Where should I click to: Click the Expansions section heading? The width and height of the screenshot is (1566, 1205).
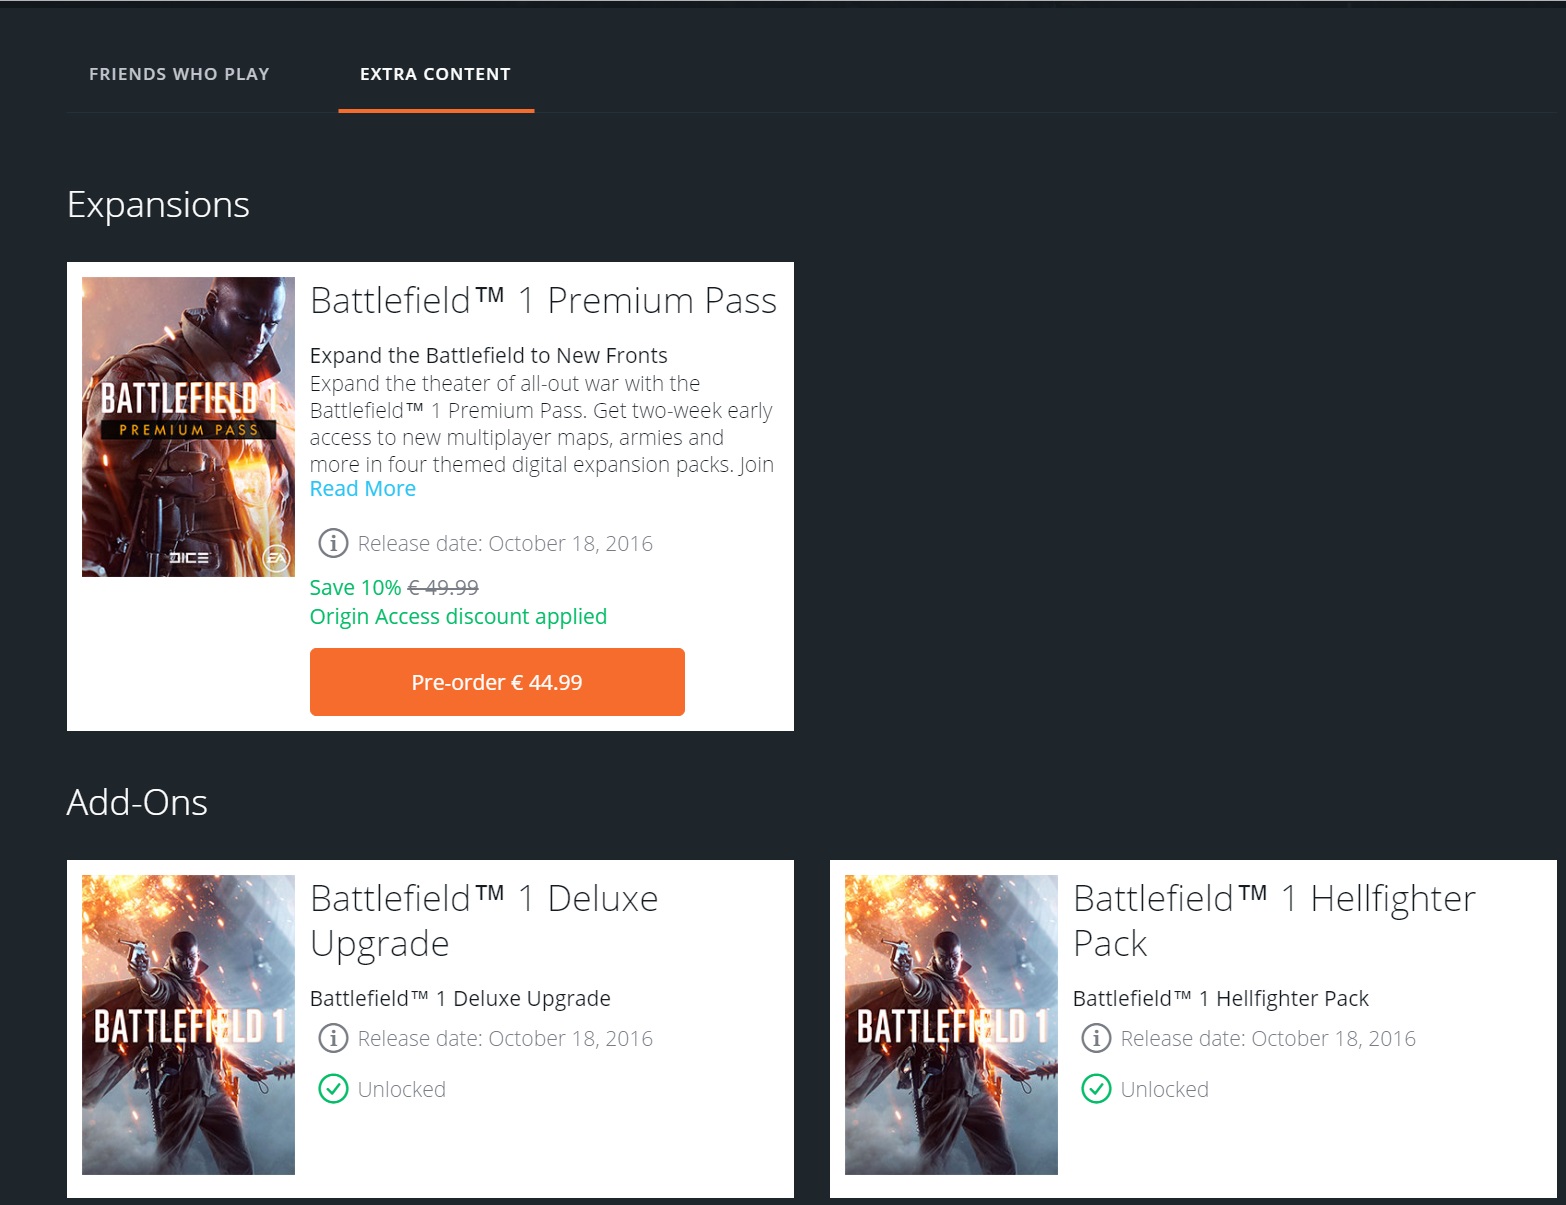(158, 205)
